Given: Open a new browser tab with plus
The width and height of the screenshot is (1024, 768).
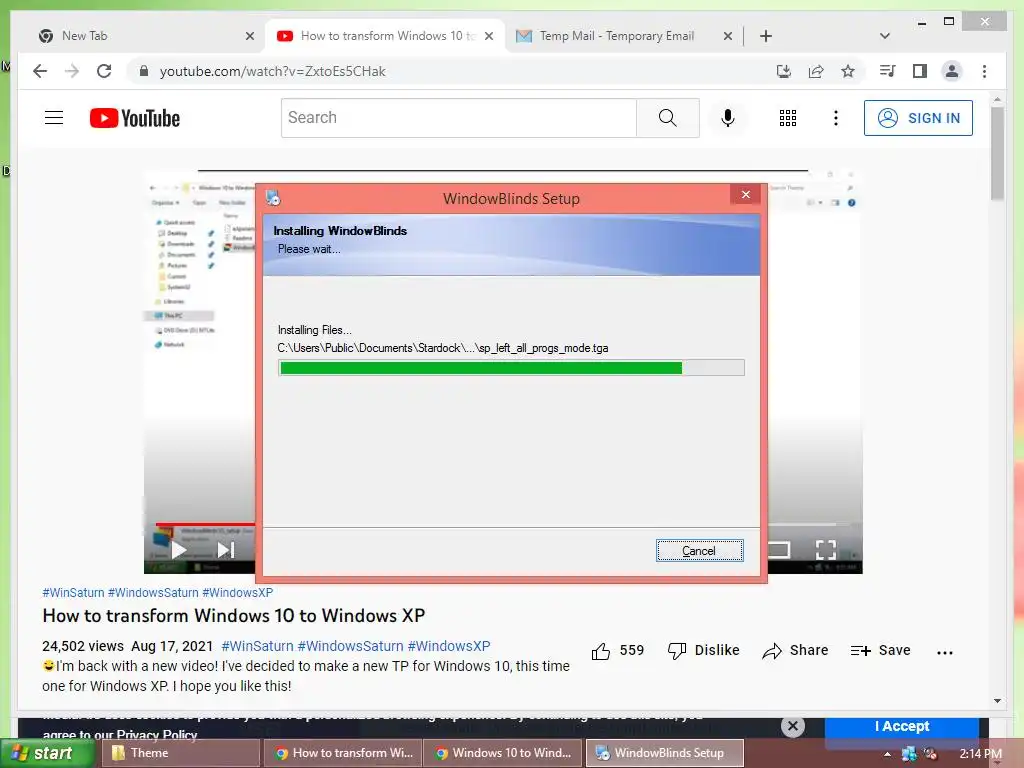Looking at the screenshot, I should coord(766,36).
